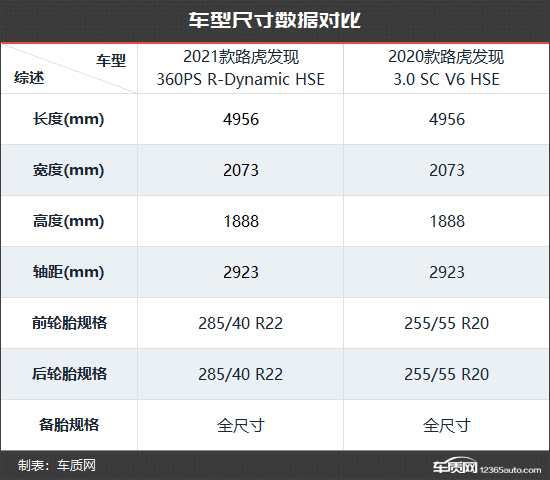Click 1888 in the 2020款 column

click(x=447, y=221)
